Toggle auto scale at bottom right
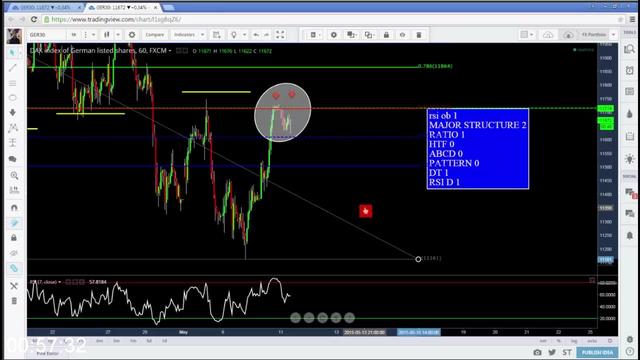 [x=592, y=341]
